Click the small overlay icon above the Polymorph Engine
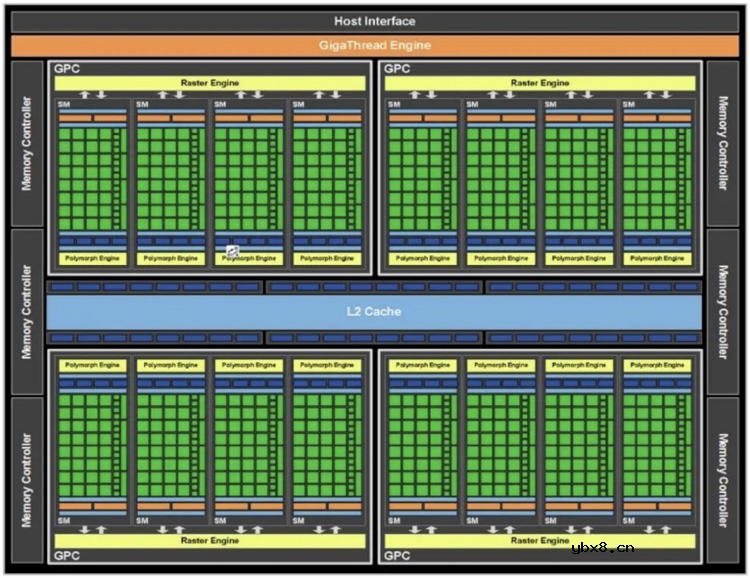The height and width of the screenshot is (578, 750). pyautogui.click(x=232, y=251)
